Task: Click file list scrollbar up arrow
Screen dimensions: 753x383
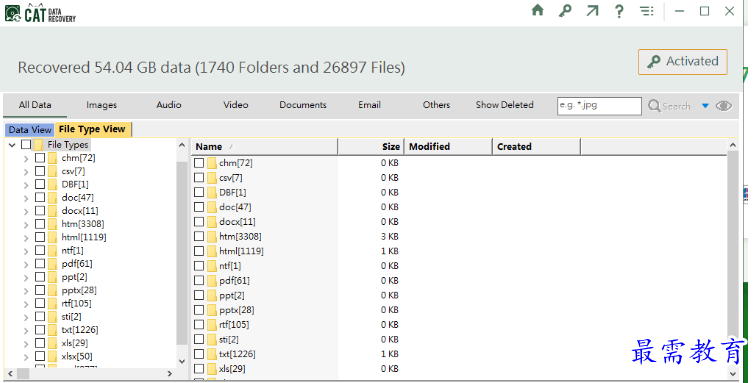Action: pos(732,145)
